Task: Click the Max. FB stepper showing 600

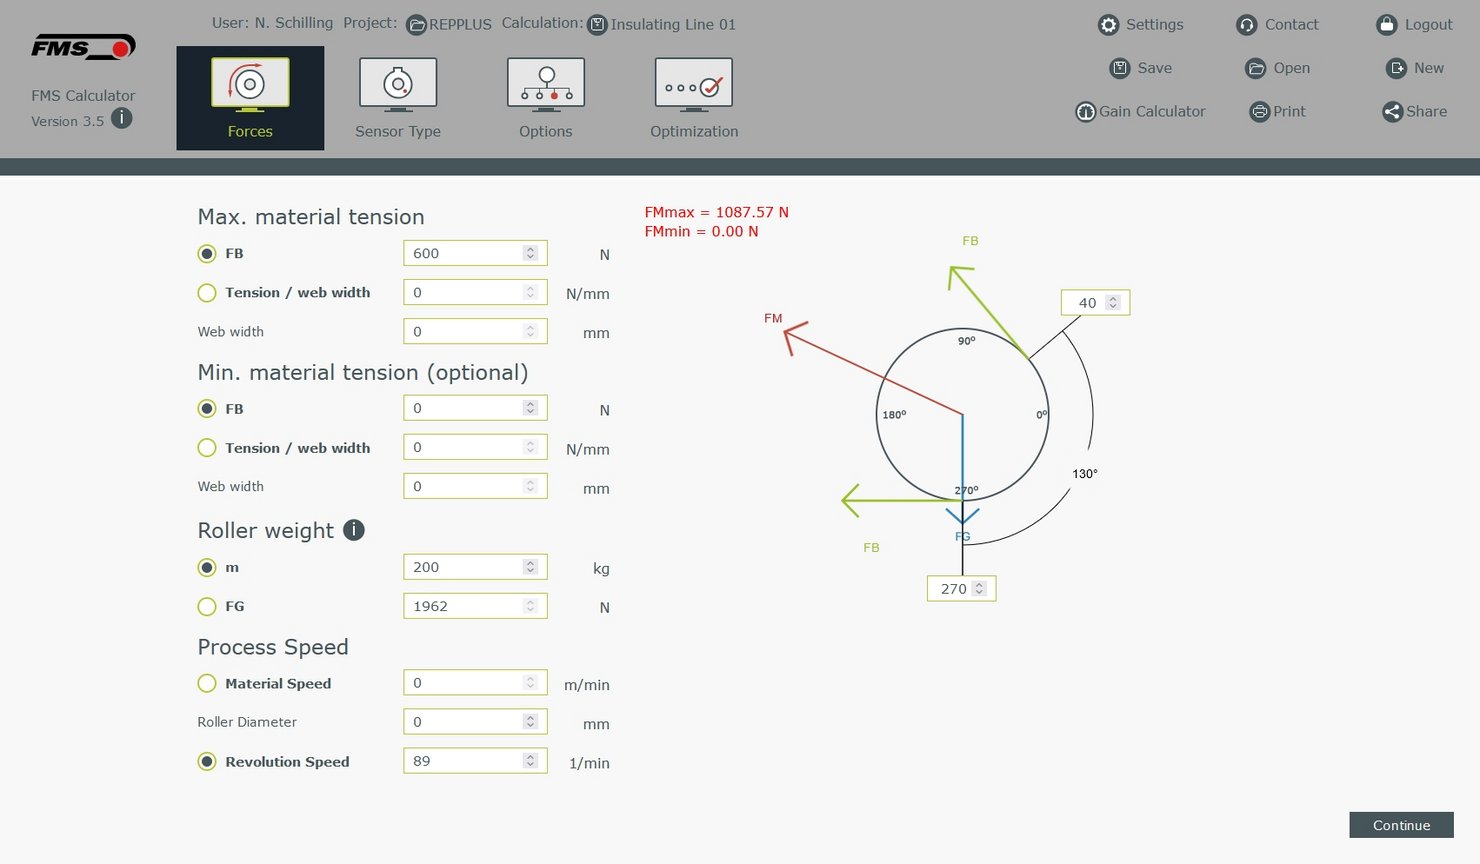Action: pyautogui.click(x=531, y=253)
